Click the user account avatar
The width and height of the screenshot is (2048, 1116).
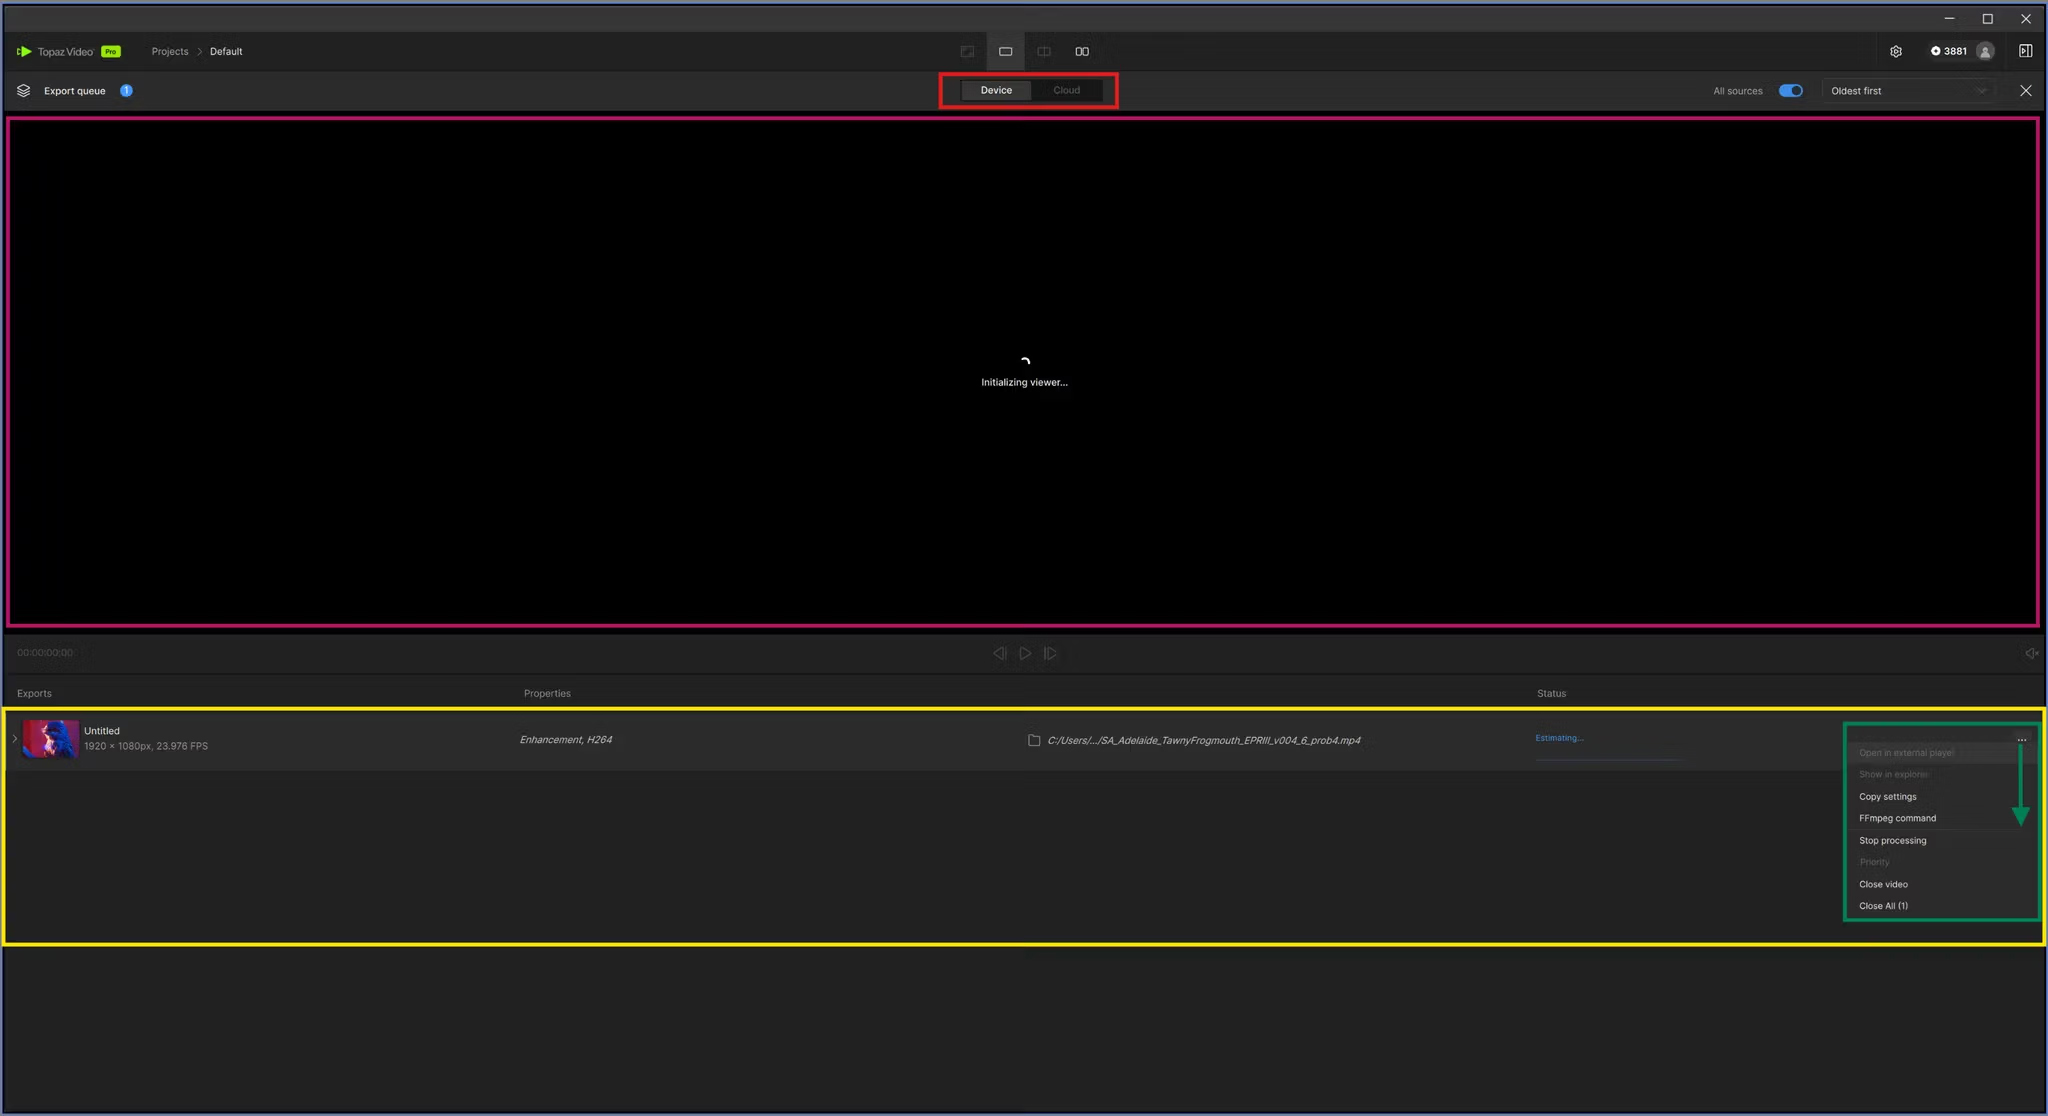(1985, 51)
